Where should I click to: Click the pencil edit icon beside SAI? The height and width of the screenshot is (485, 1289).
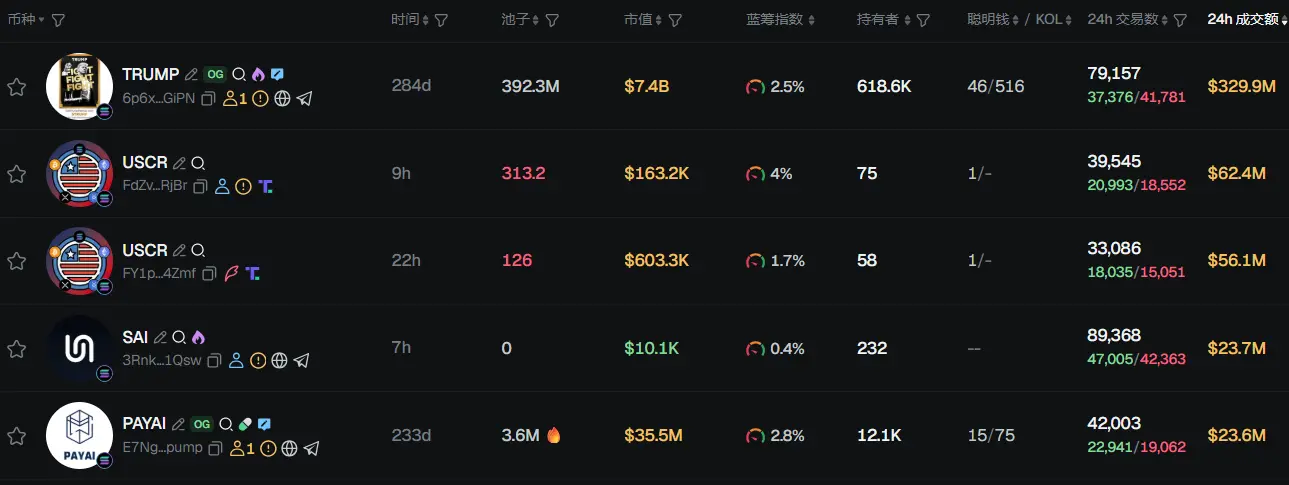click(160, 338)
